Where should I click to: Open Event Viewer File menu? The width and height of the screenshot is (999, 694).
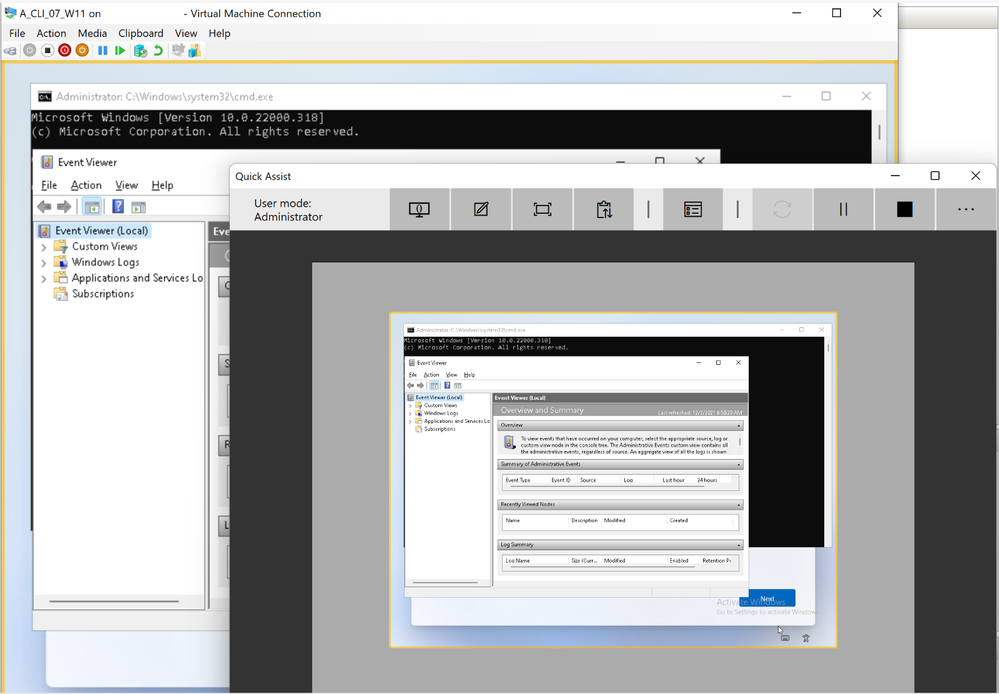point(49,185)
